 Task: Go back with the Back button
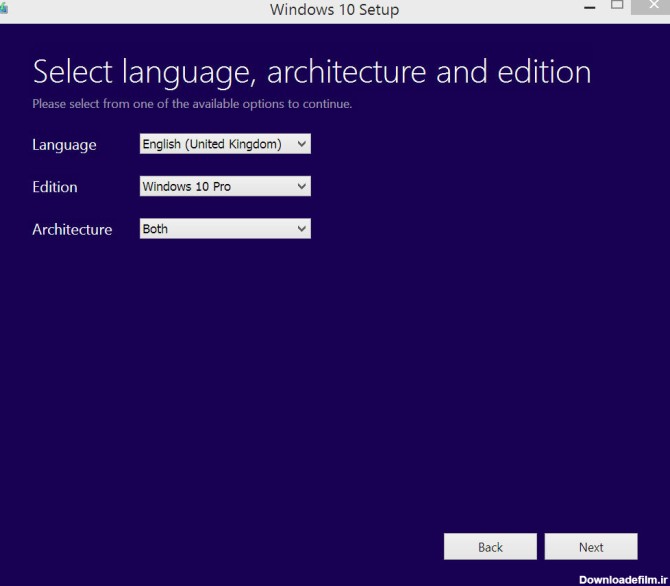(x=490, y=547)
